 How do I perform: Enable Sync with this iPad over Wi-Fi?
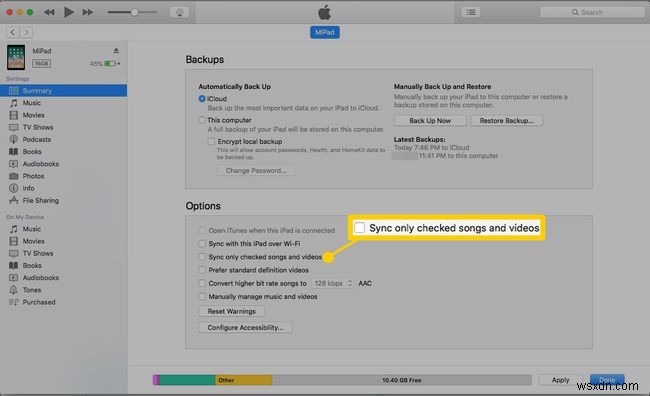click(x=202, y=244)
